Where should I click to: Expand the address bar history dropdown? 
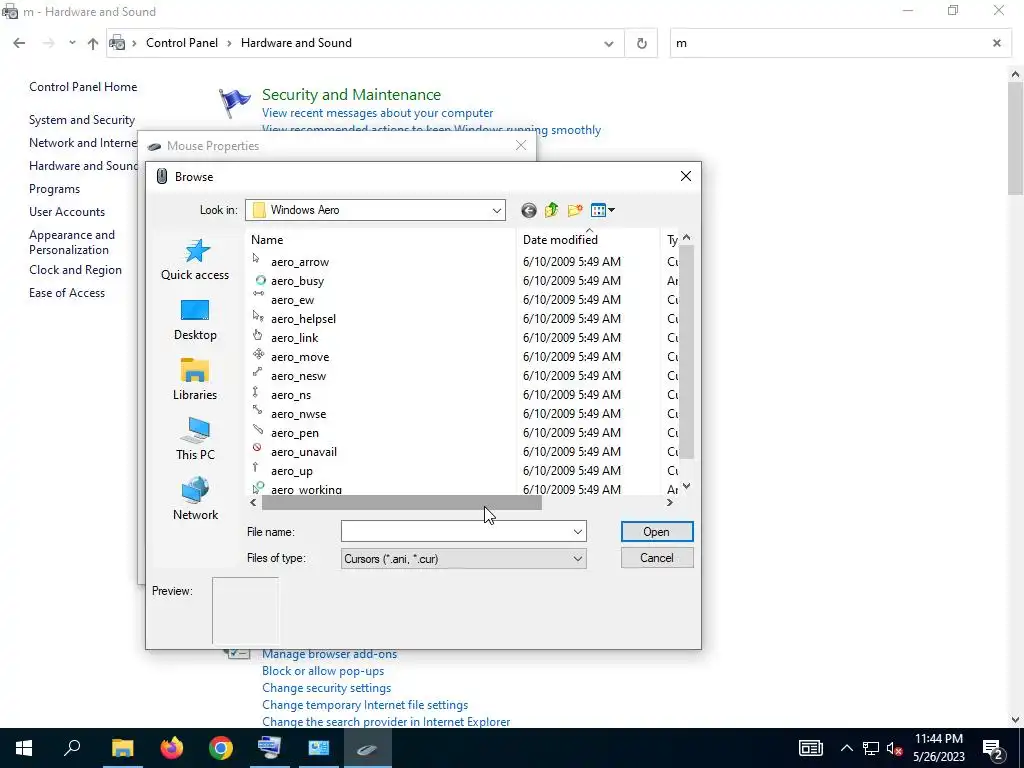609,44
